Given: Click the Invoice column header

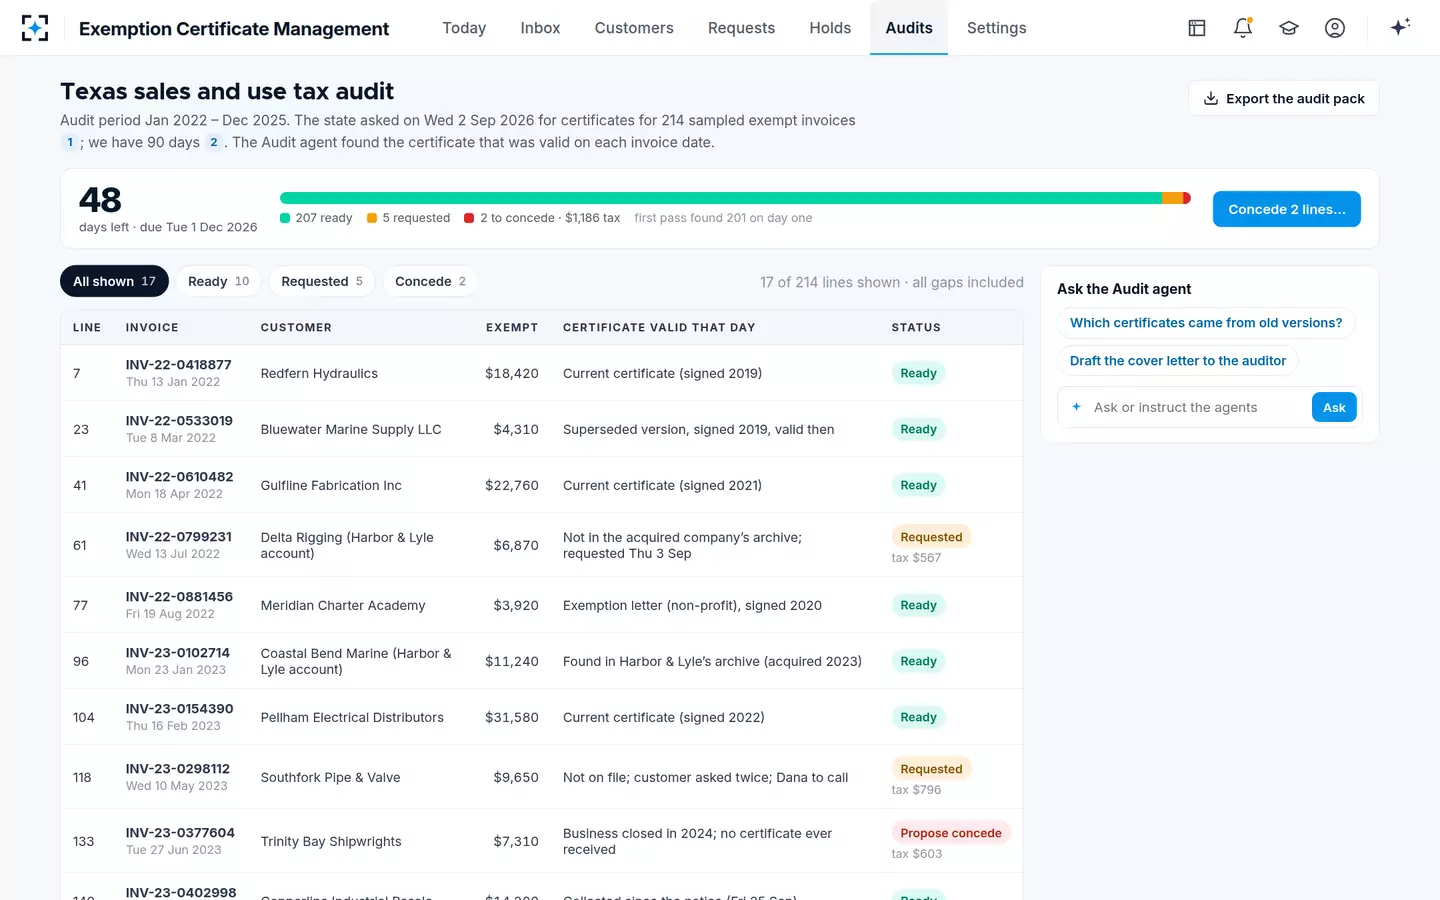Looking at the screenshot, I should (152, 328).
